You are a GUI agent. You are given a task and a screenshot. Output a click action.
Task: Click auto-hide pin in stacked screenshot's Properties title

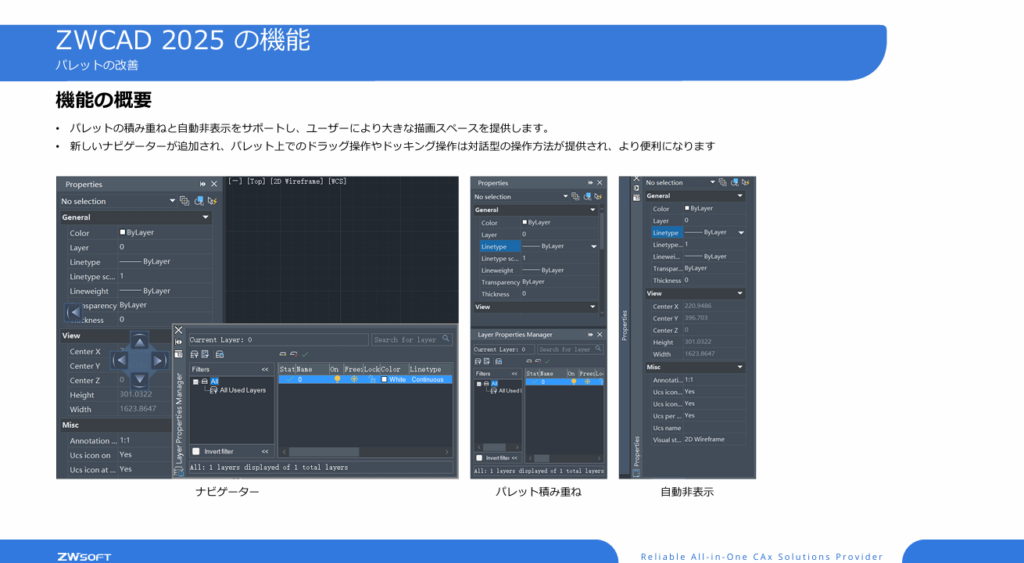[x=590, y=183]
